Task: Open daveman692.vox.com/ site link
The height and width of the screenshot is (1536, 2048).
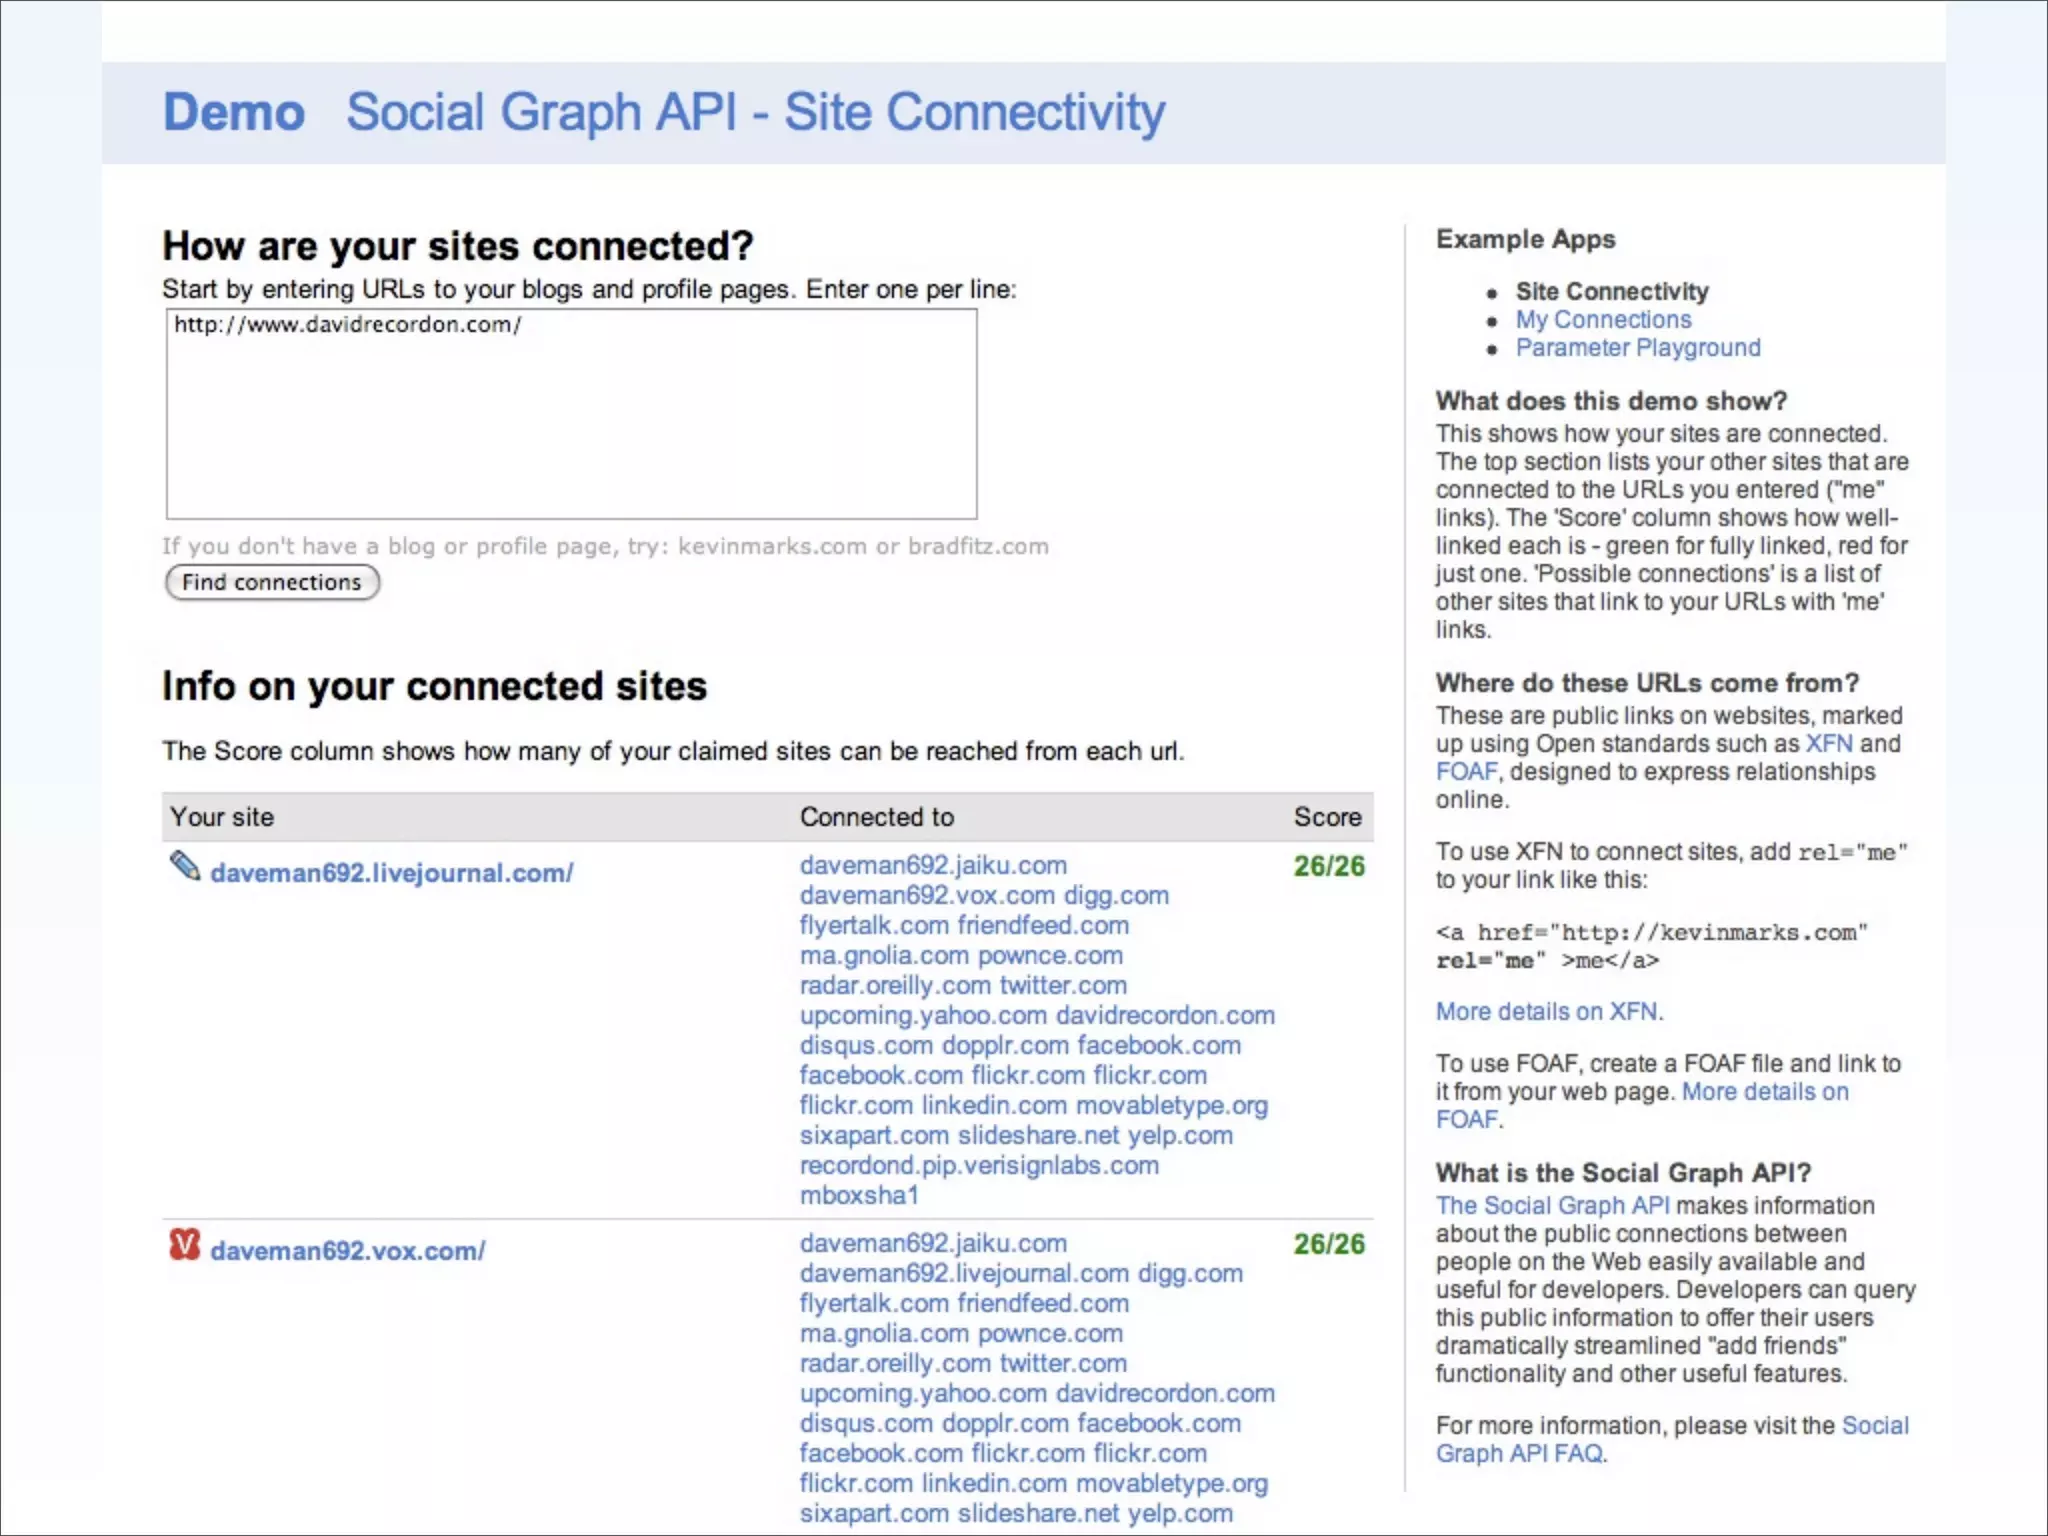Action: click(x=347, y=1251)
